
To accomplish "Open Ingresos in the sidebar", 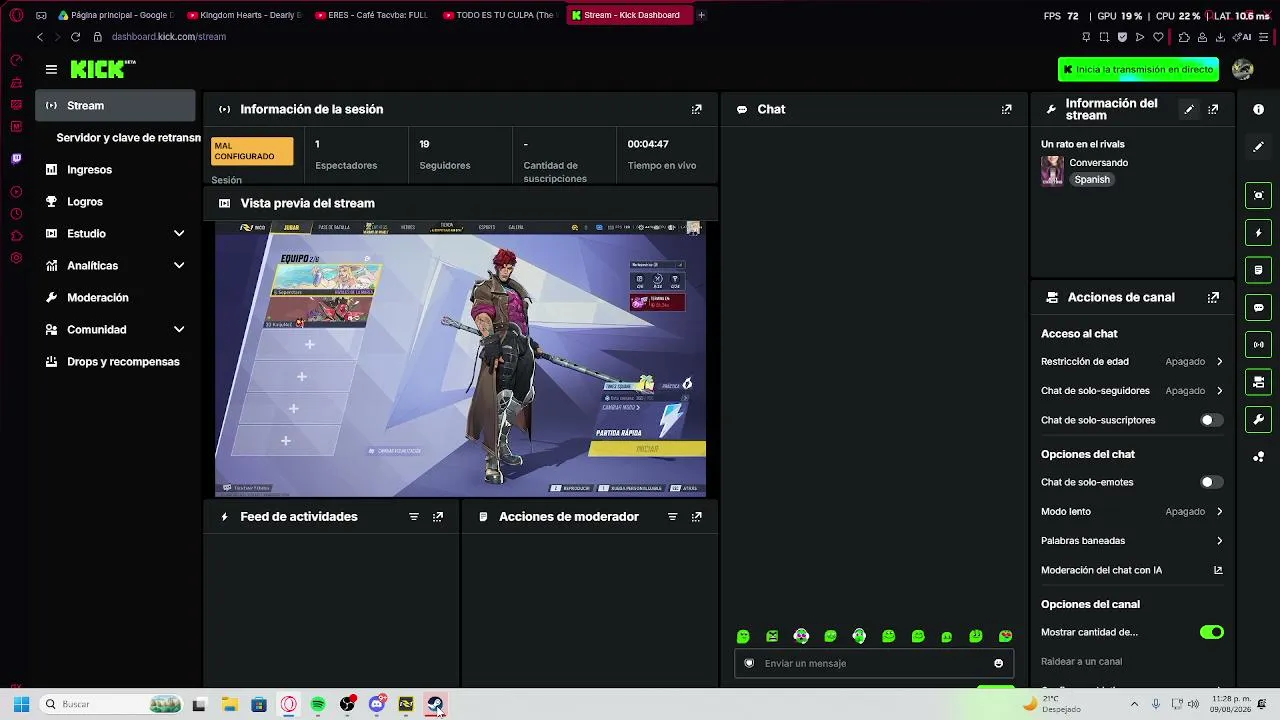I will 116,170.
